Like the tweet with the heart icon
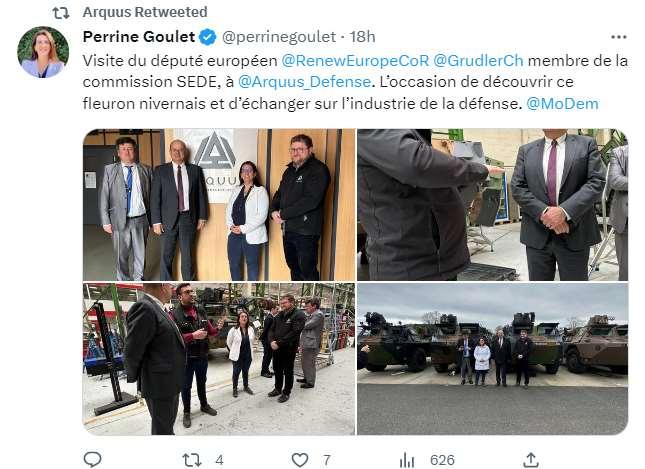This screenshot has width=645, height=469. tap(300, 460)
